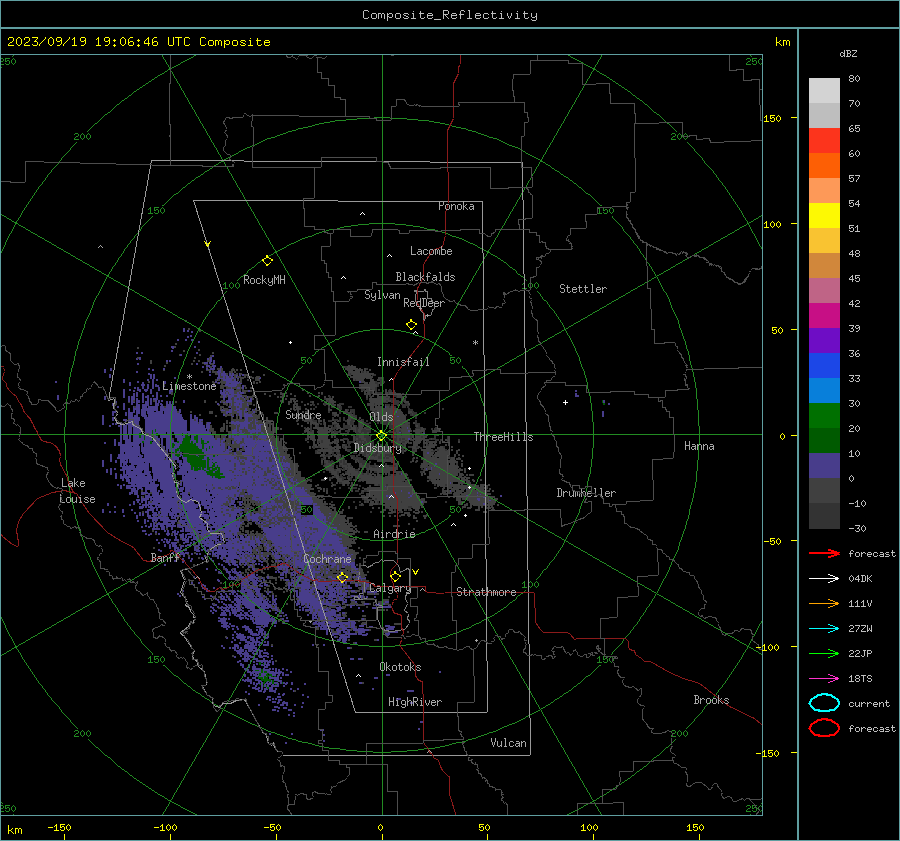The image size is (900, 841).
Task: Click the Ponoka city label
Action: [456, 206]
